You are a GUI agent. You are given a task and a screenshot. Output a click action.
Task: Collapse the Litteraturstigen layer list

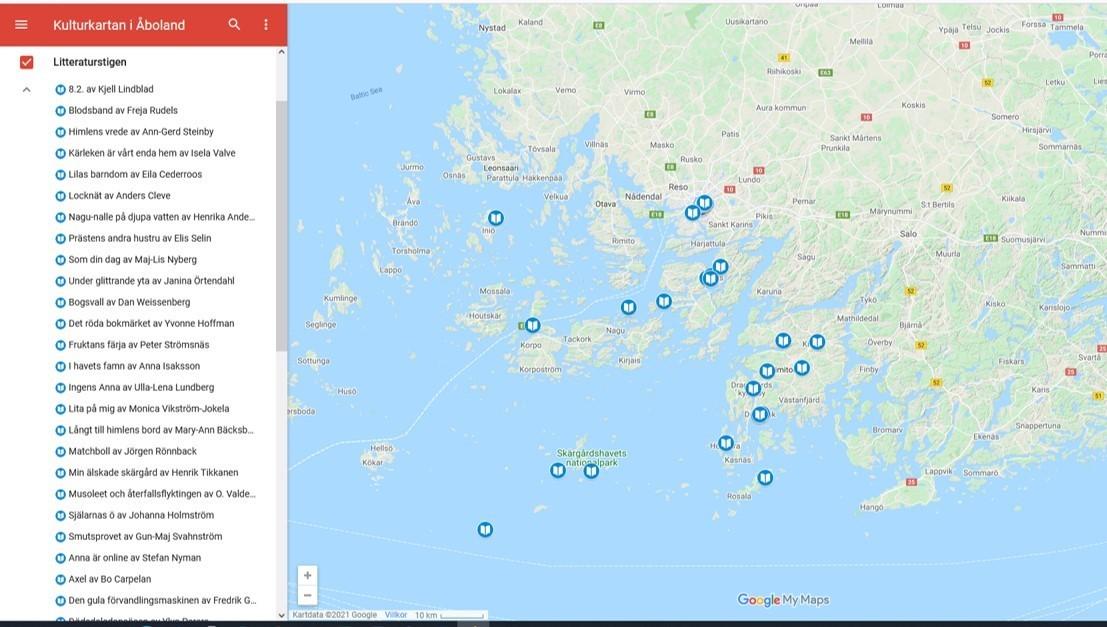tap(27, 90)
